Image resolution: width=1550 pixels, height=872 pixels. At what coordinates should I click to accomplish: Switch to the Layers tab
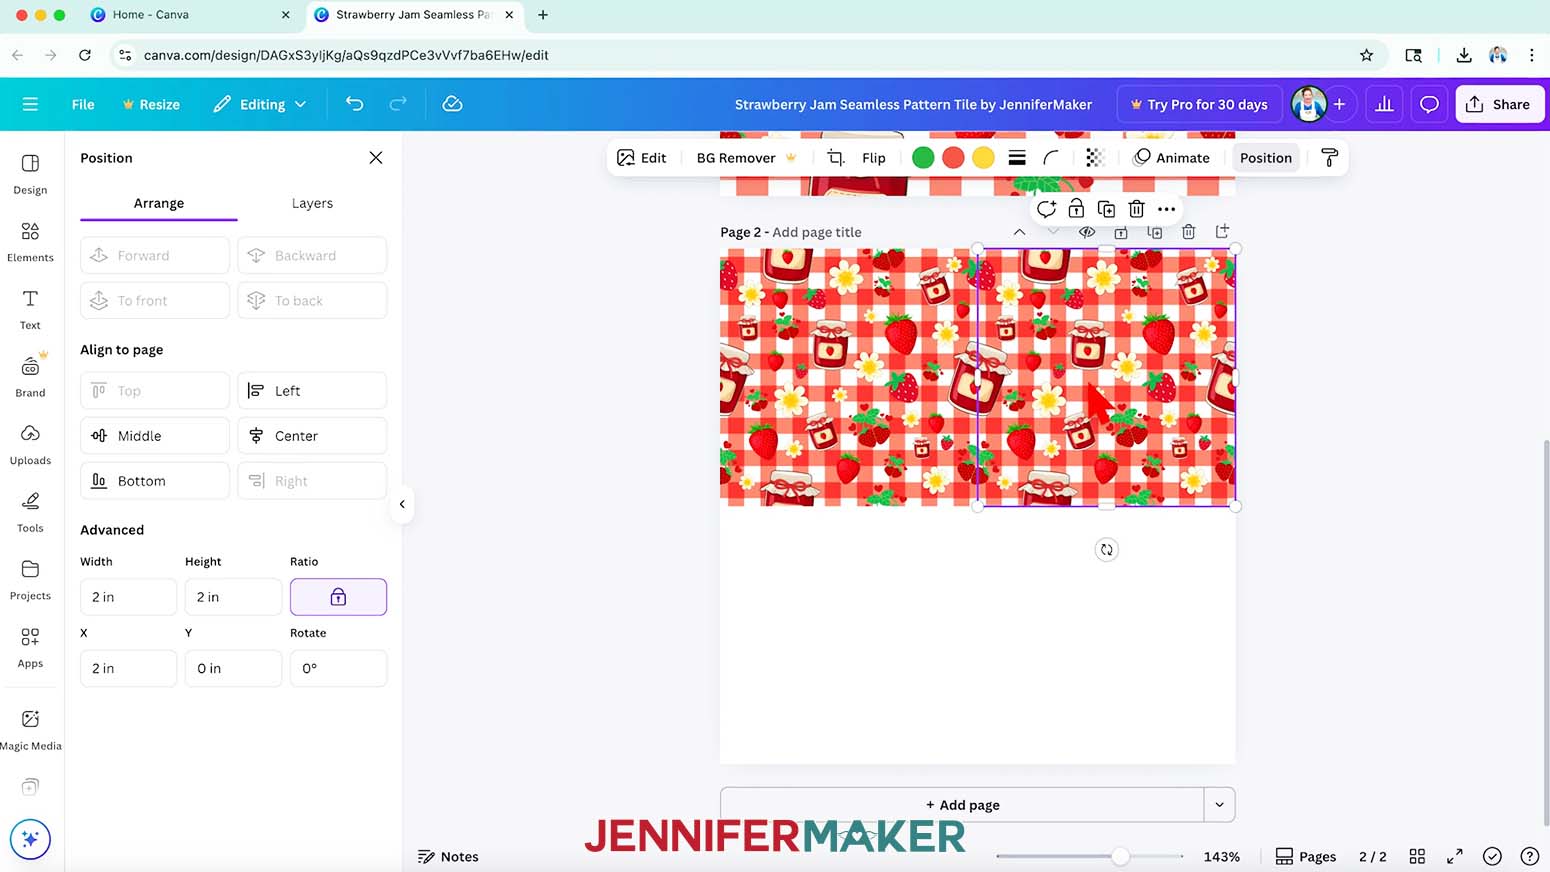pos(312,203)
